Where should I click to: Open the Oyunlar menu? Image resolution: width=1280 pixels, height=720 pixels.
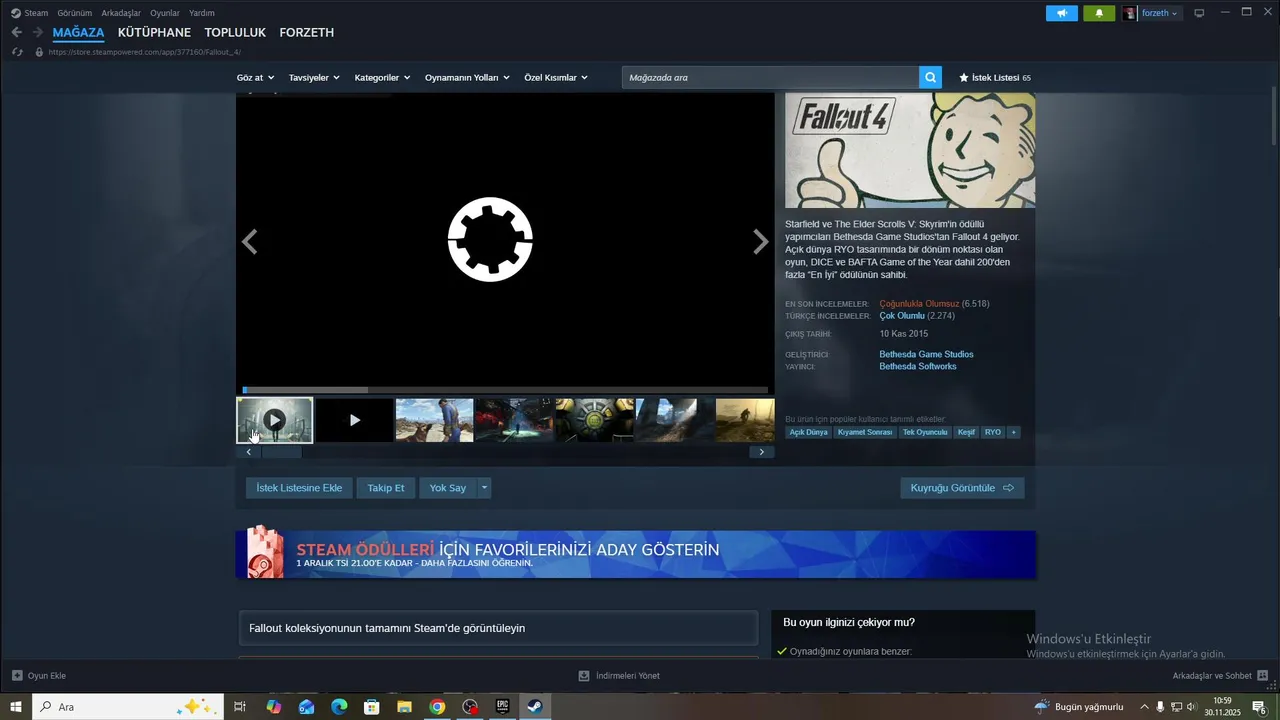[165, 13]
